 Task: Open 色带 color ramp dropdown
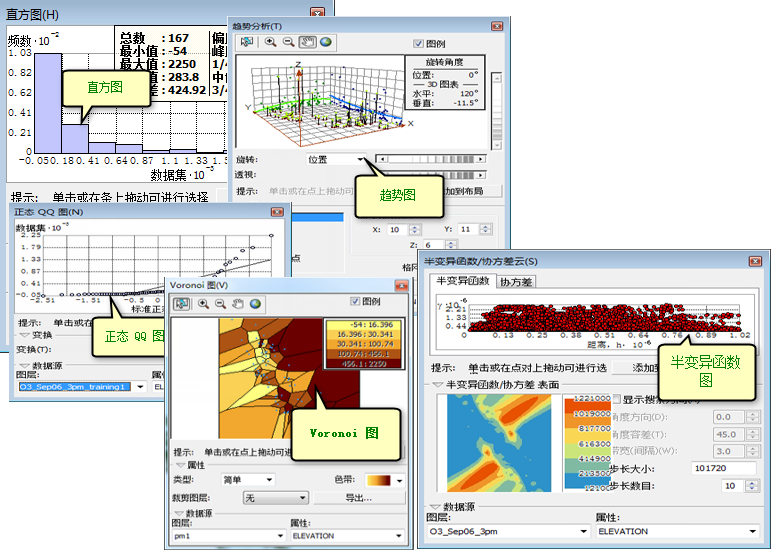tap(384, 480)
